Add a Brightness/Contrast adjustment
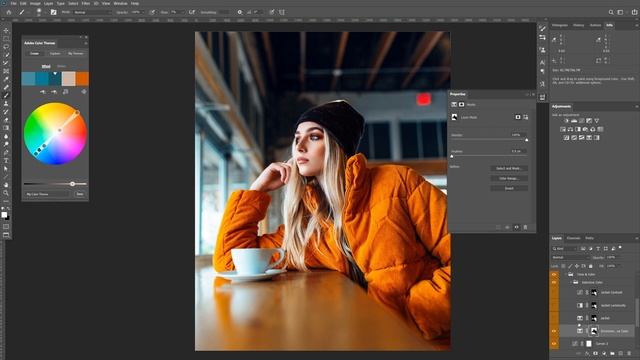Screen dimensions: 640x360 (567, 121)
